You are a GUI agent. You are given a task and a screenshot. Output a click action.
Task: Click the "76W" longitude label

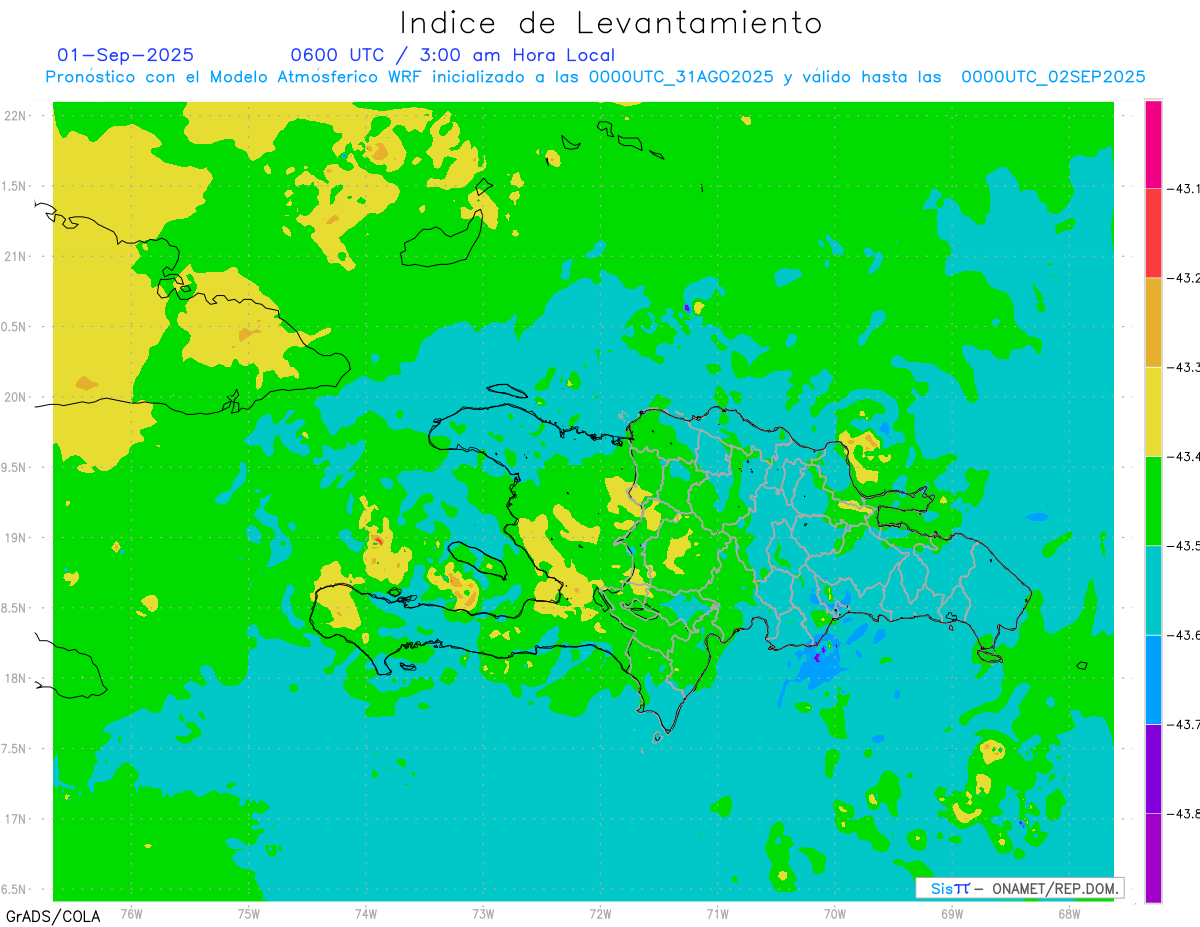point(131,913)
